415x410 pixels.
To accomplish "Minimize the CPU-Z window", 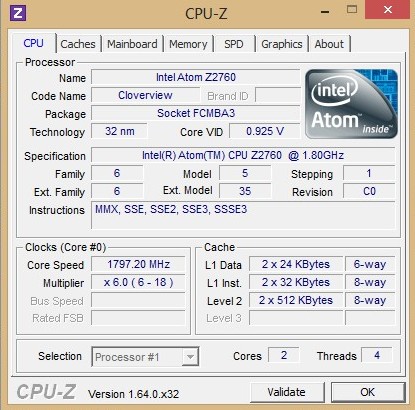I will point(325,12).
